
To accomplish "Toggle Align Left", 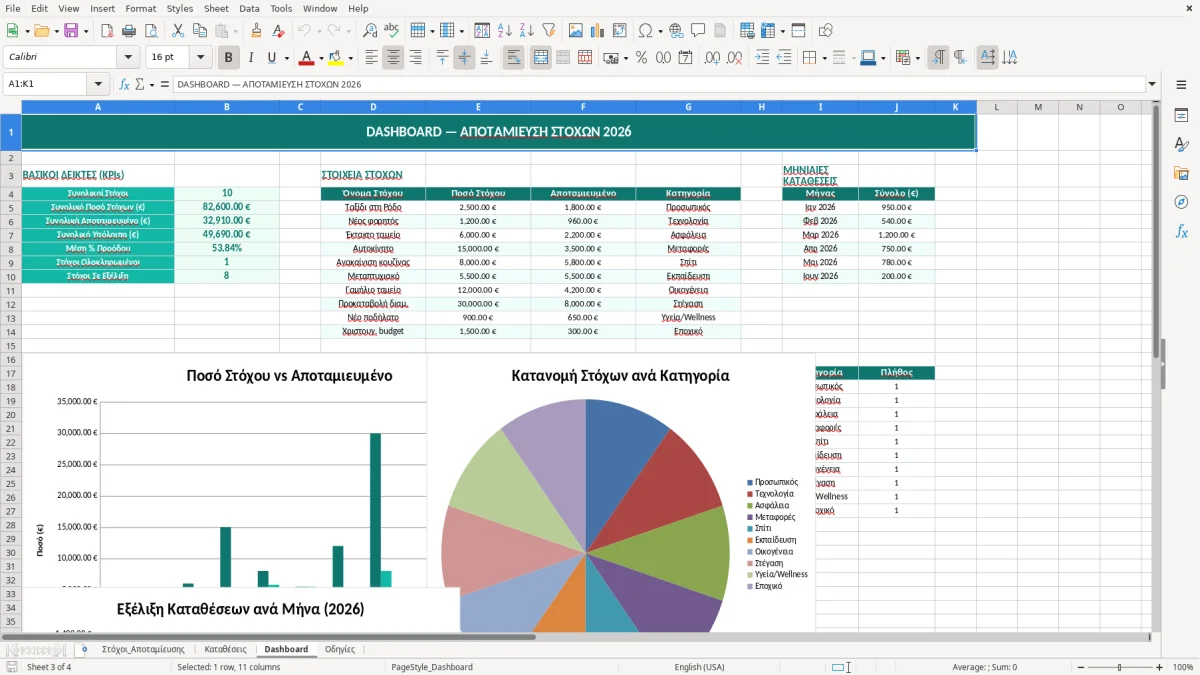I will pyautogui.click(x=371, y=58).
